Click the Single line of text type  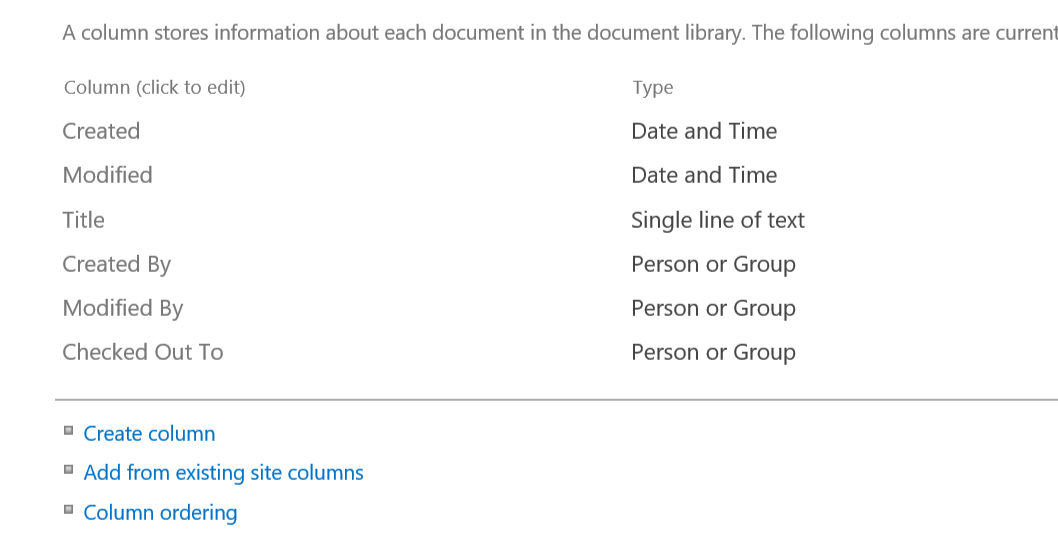[x=717, y=220]
